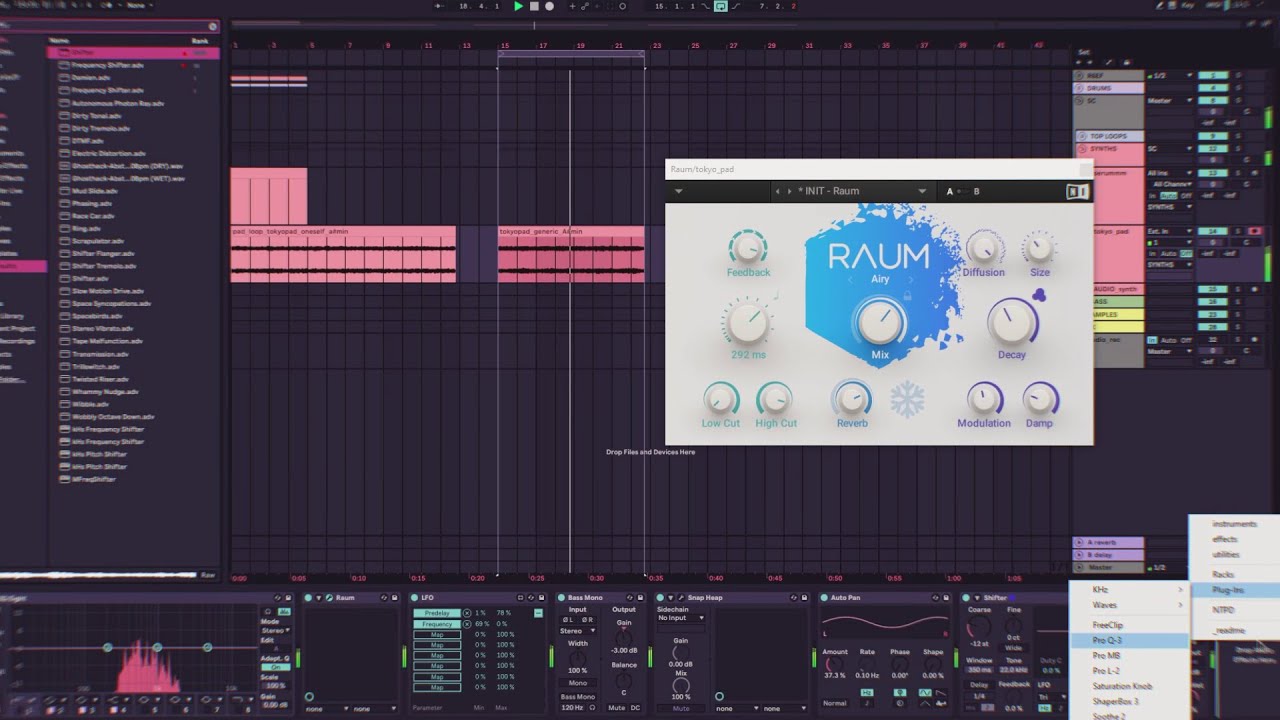Open the EQ Mode Stereo dropdown
The width and height of the screenshot is (1280, 720).
(274, 631)
